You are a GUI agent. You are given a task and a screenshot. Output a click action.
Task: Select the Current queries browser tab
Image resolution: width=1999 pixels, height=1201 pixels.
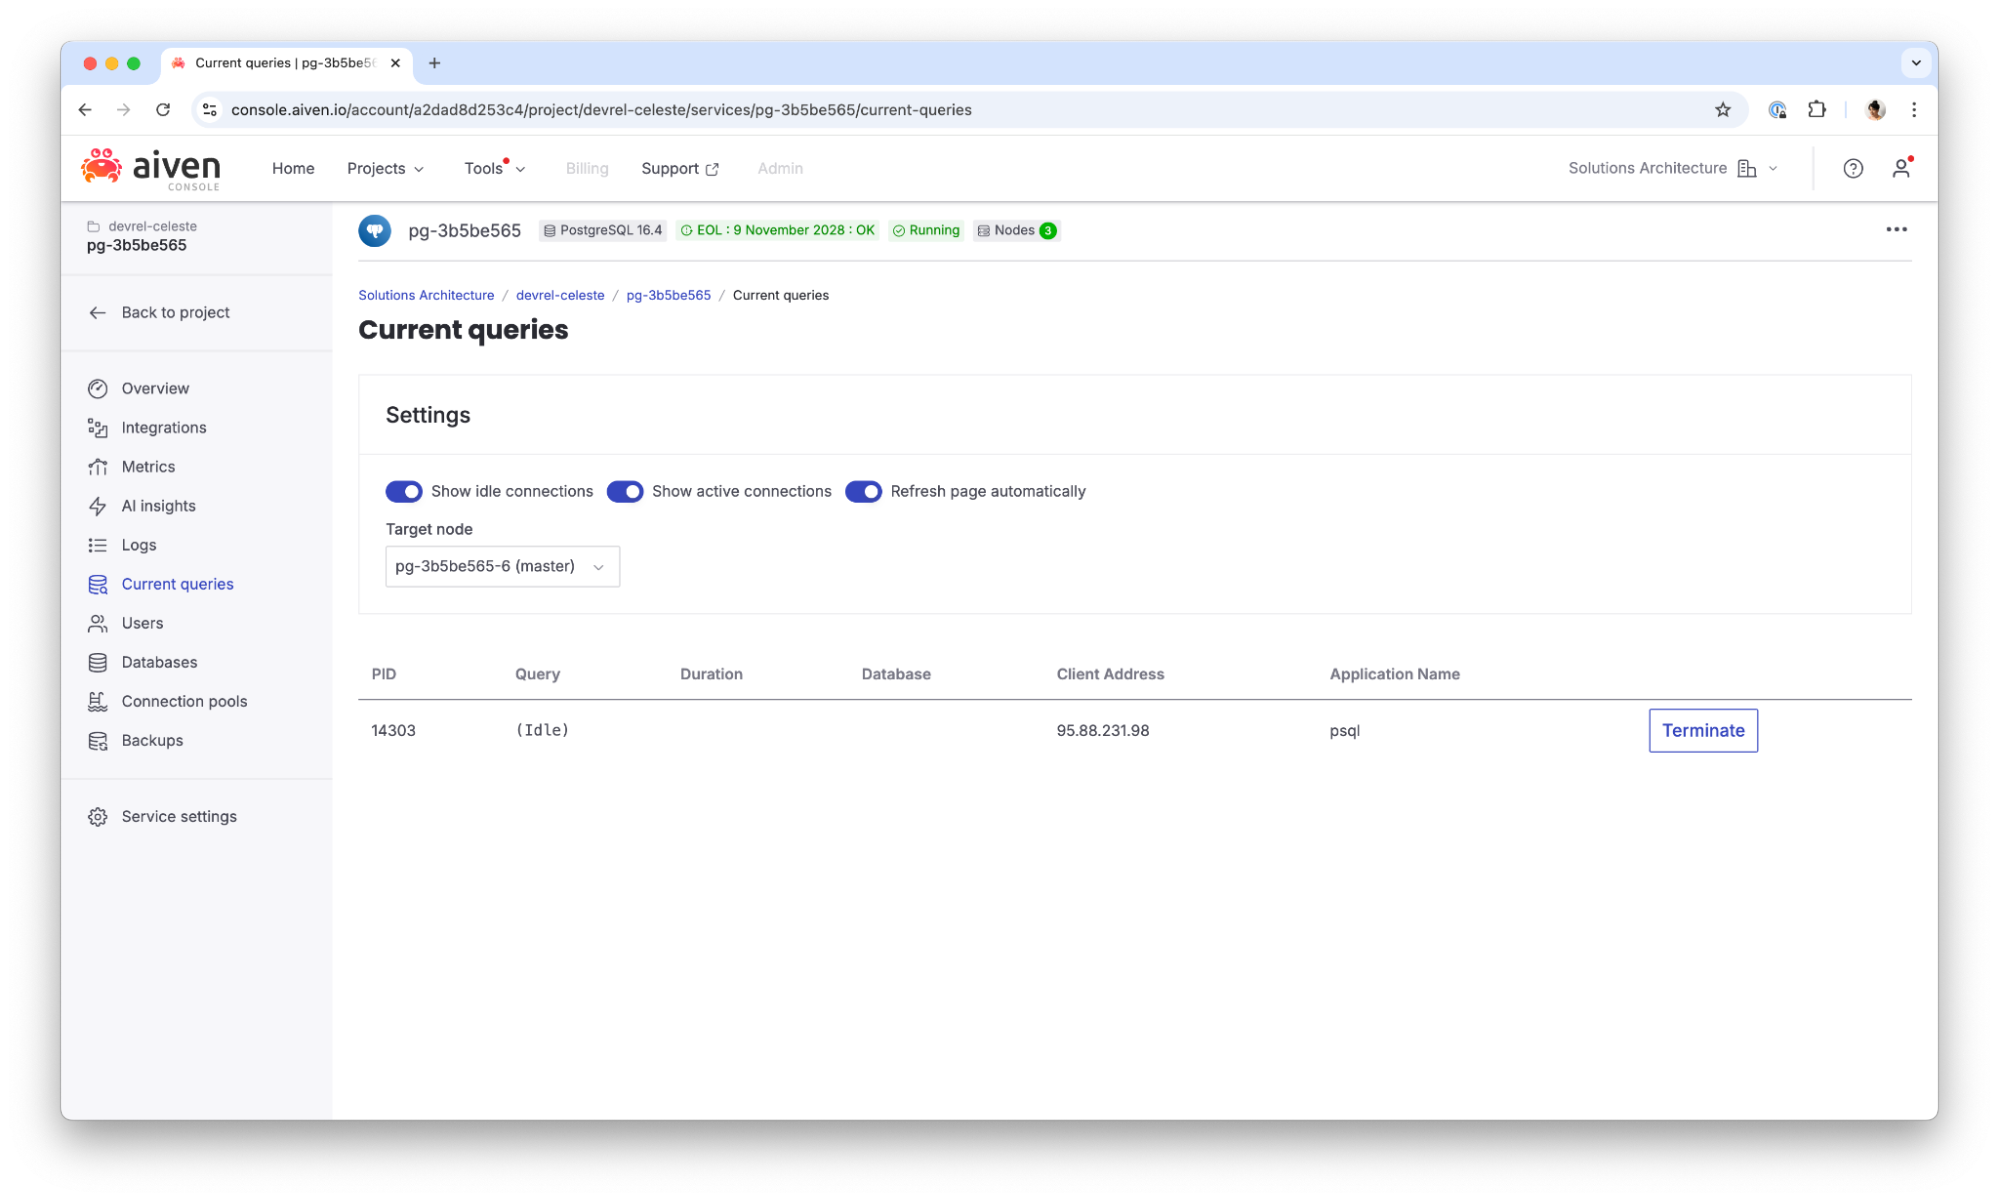click(285, 63)
